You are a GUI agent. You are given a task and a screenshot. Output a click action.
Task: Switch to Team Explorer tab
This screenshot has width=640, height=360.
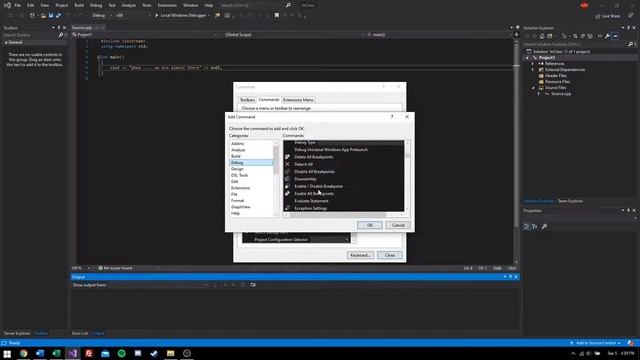tap(570, 201)
